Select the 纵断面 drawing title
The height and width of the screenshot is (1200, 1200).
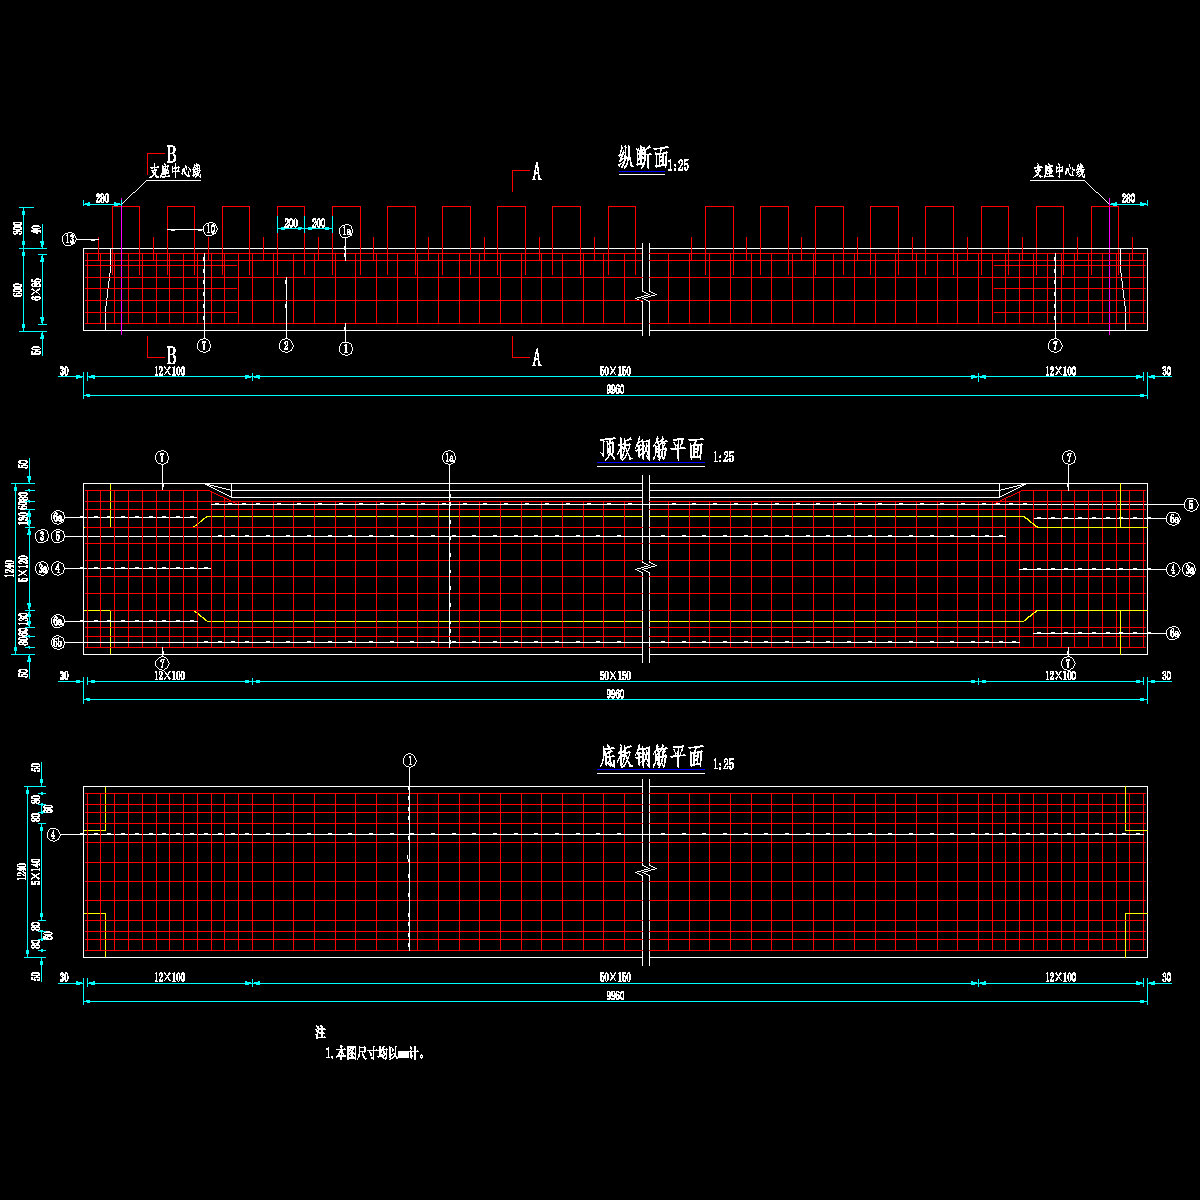pyautogui.click(x=642, y=158)
